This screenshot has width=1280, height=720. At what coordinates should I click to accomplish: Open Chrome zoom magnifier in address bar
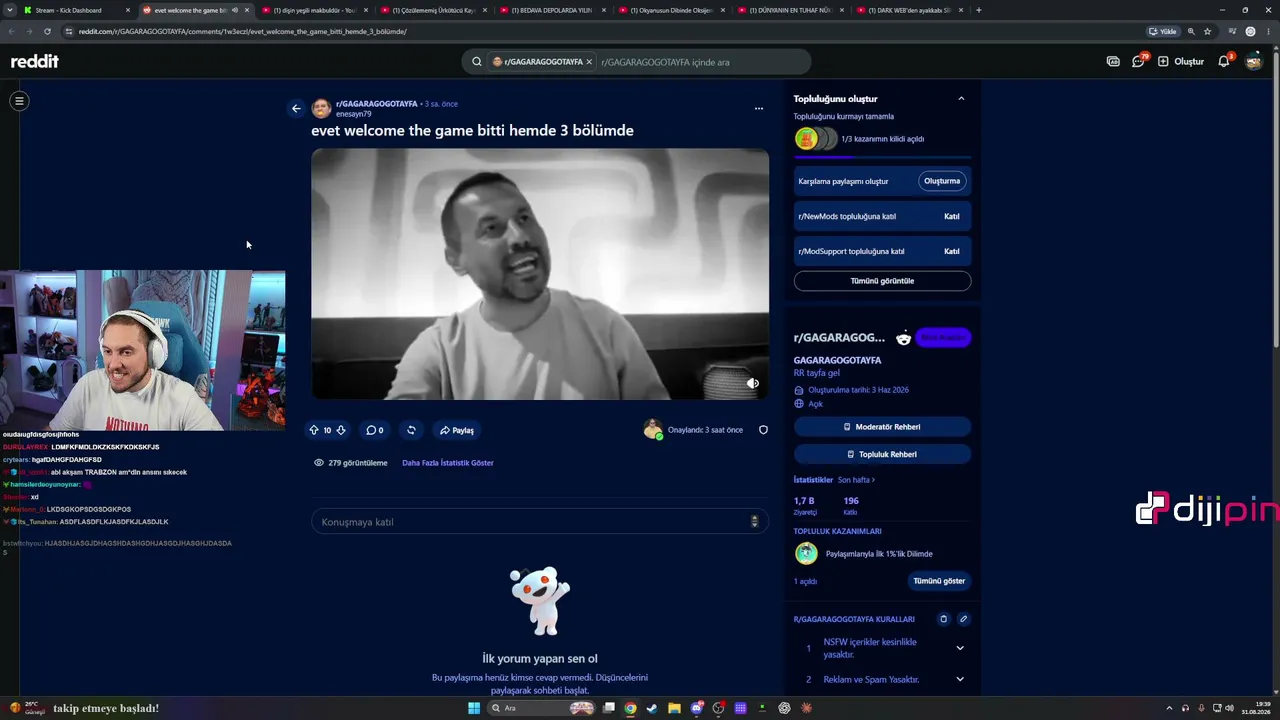(1191, 31)
